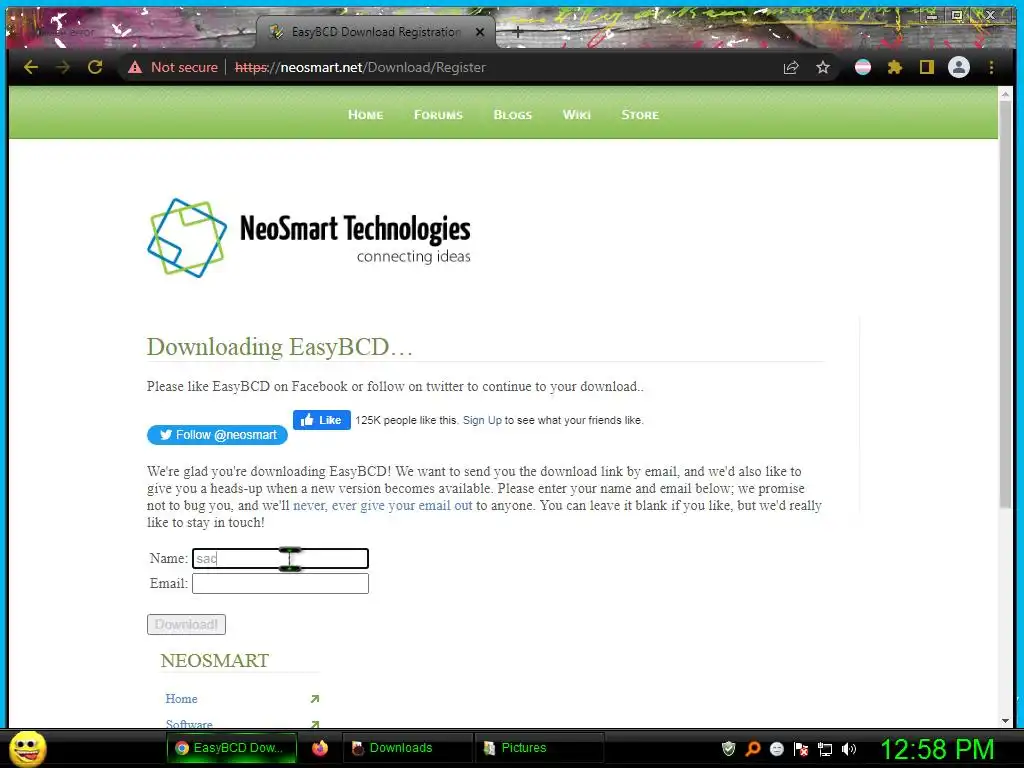Go back with the browser back arrow

[x=31, y=67]
